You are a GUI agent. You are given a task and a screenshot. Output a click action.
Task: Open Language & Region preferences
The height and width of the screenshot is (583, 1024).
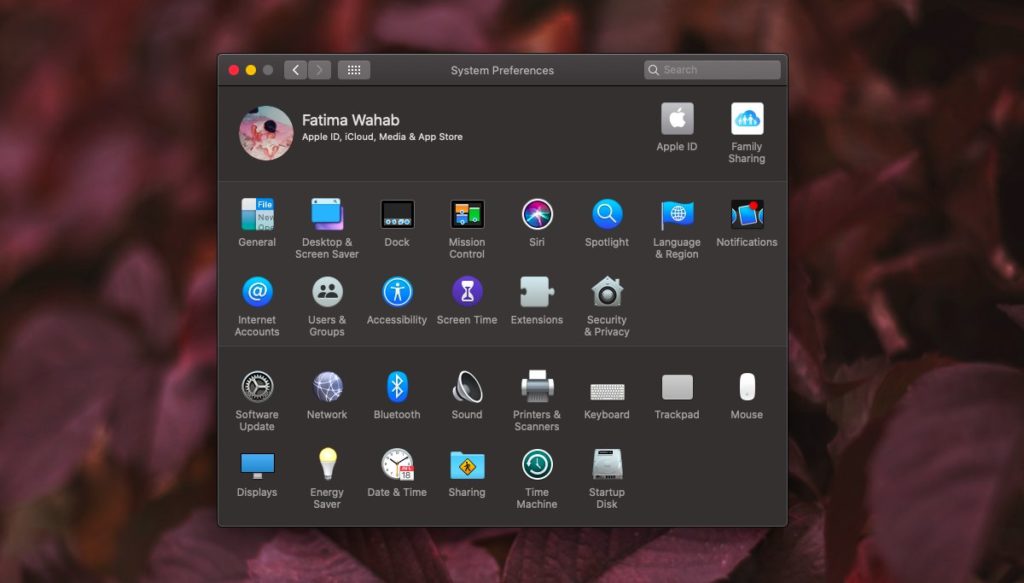(677, 216)
